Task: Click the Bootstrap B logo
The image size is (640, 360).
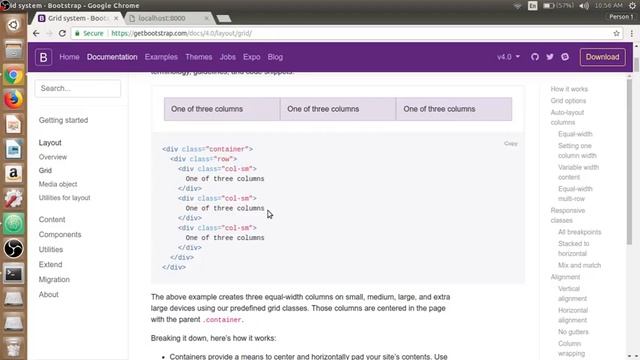Action: pyautogui.click(x=43, y=57)
